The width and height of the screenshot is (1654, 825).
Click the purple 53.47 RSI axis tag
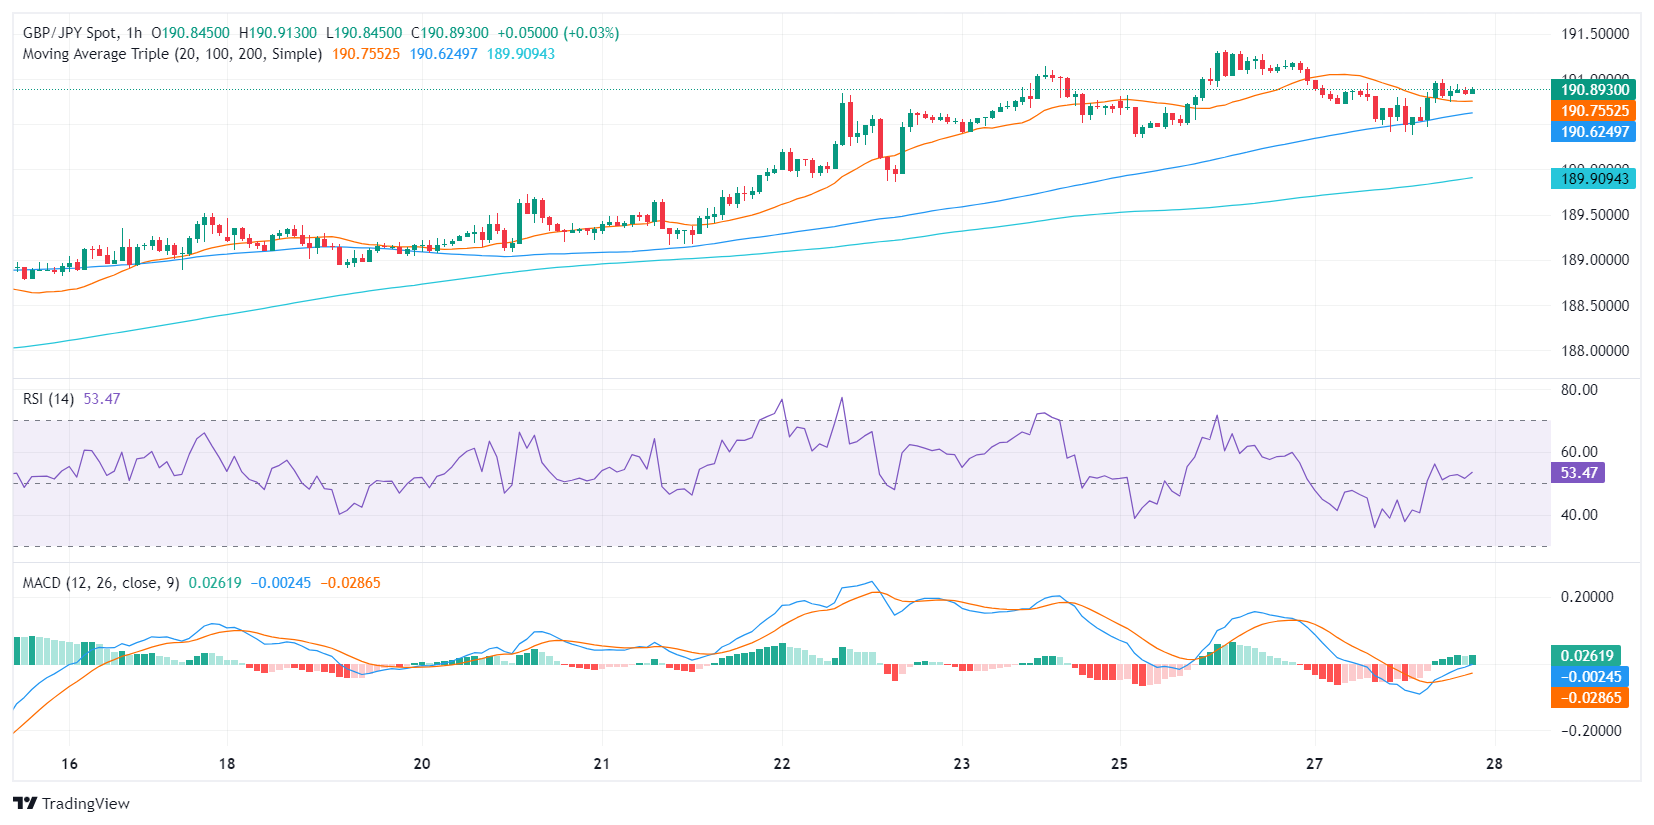pyautogui.click(x=1578, y=473)
